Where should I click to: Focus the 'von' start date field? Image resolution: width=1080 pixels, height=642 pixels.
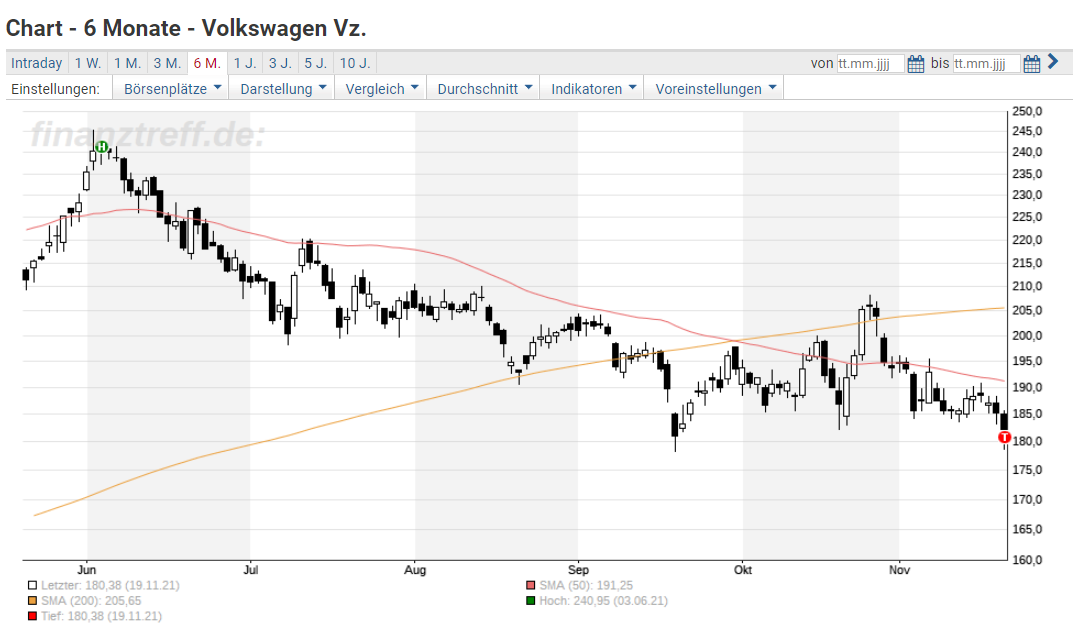coord(870,63)
